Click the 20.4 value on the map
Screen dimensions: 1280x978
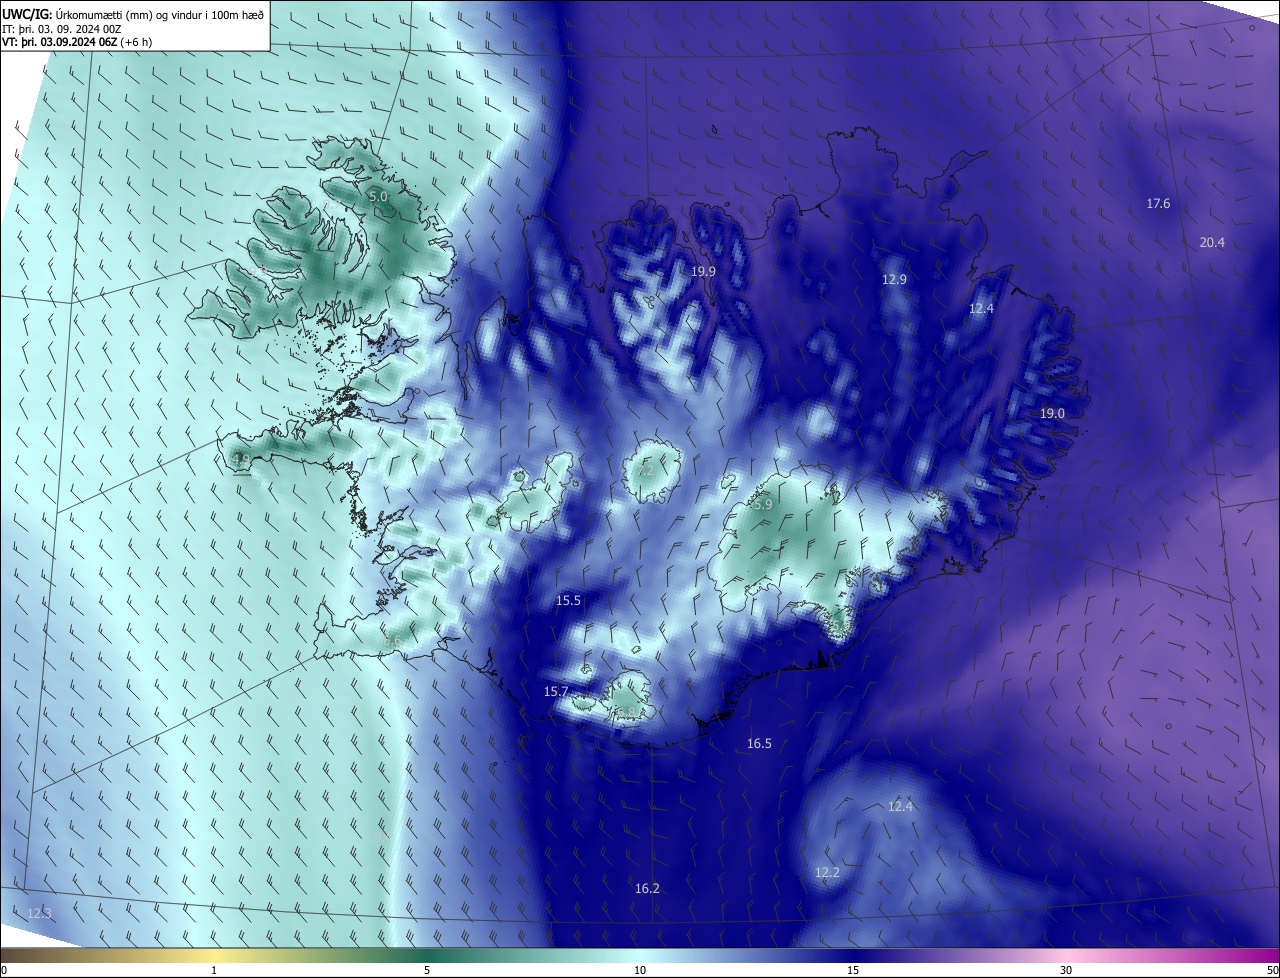tap(1212, 243)
